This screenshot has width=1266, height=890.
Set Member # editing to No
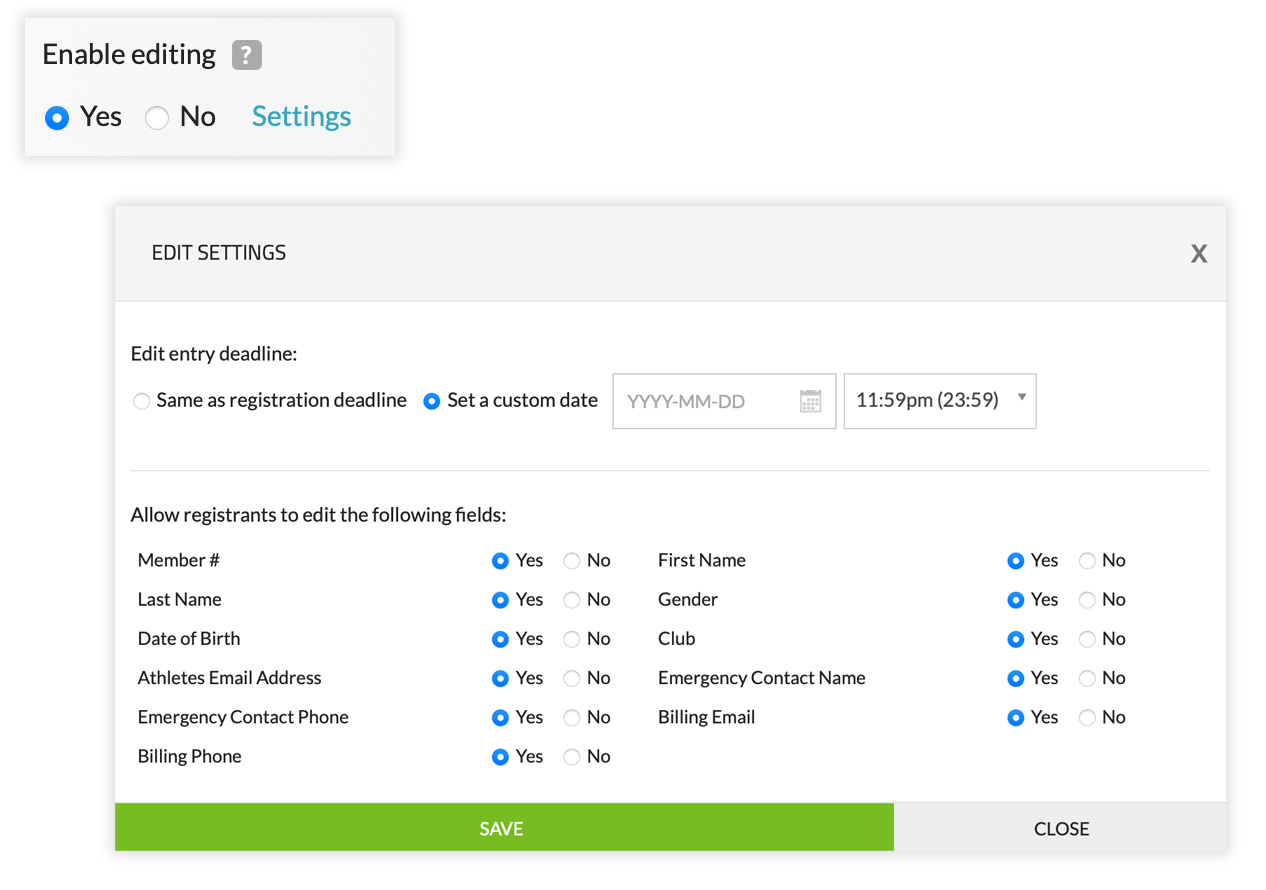point(572,561)
